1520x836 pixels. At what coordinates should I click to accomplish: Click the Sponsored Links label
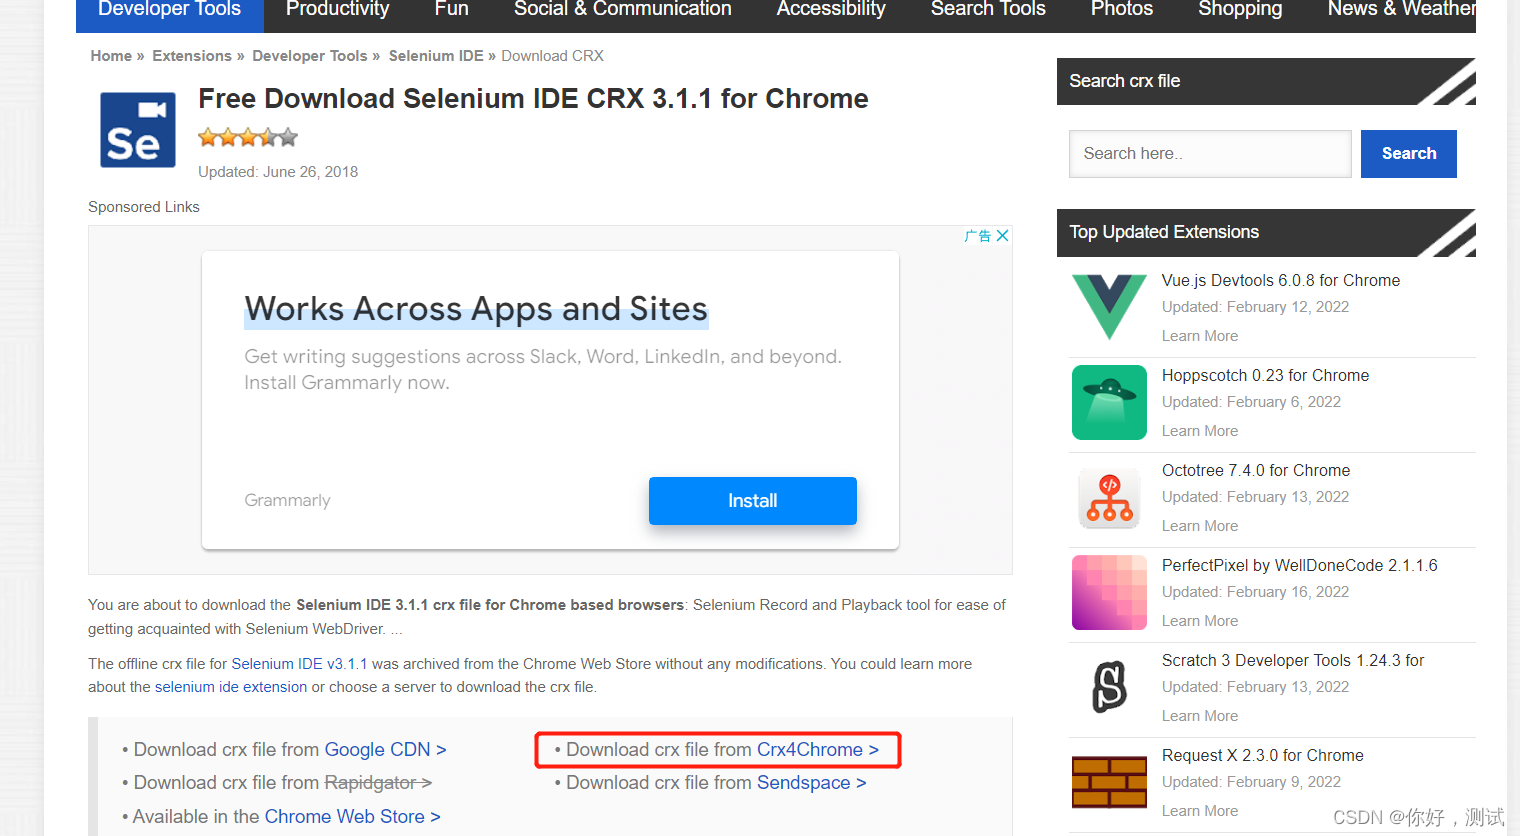pos(144,207)
